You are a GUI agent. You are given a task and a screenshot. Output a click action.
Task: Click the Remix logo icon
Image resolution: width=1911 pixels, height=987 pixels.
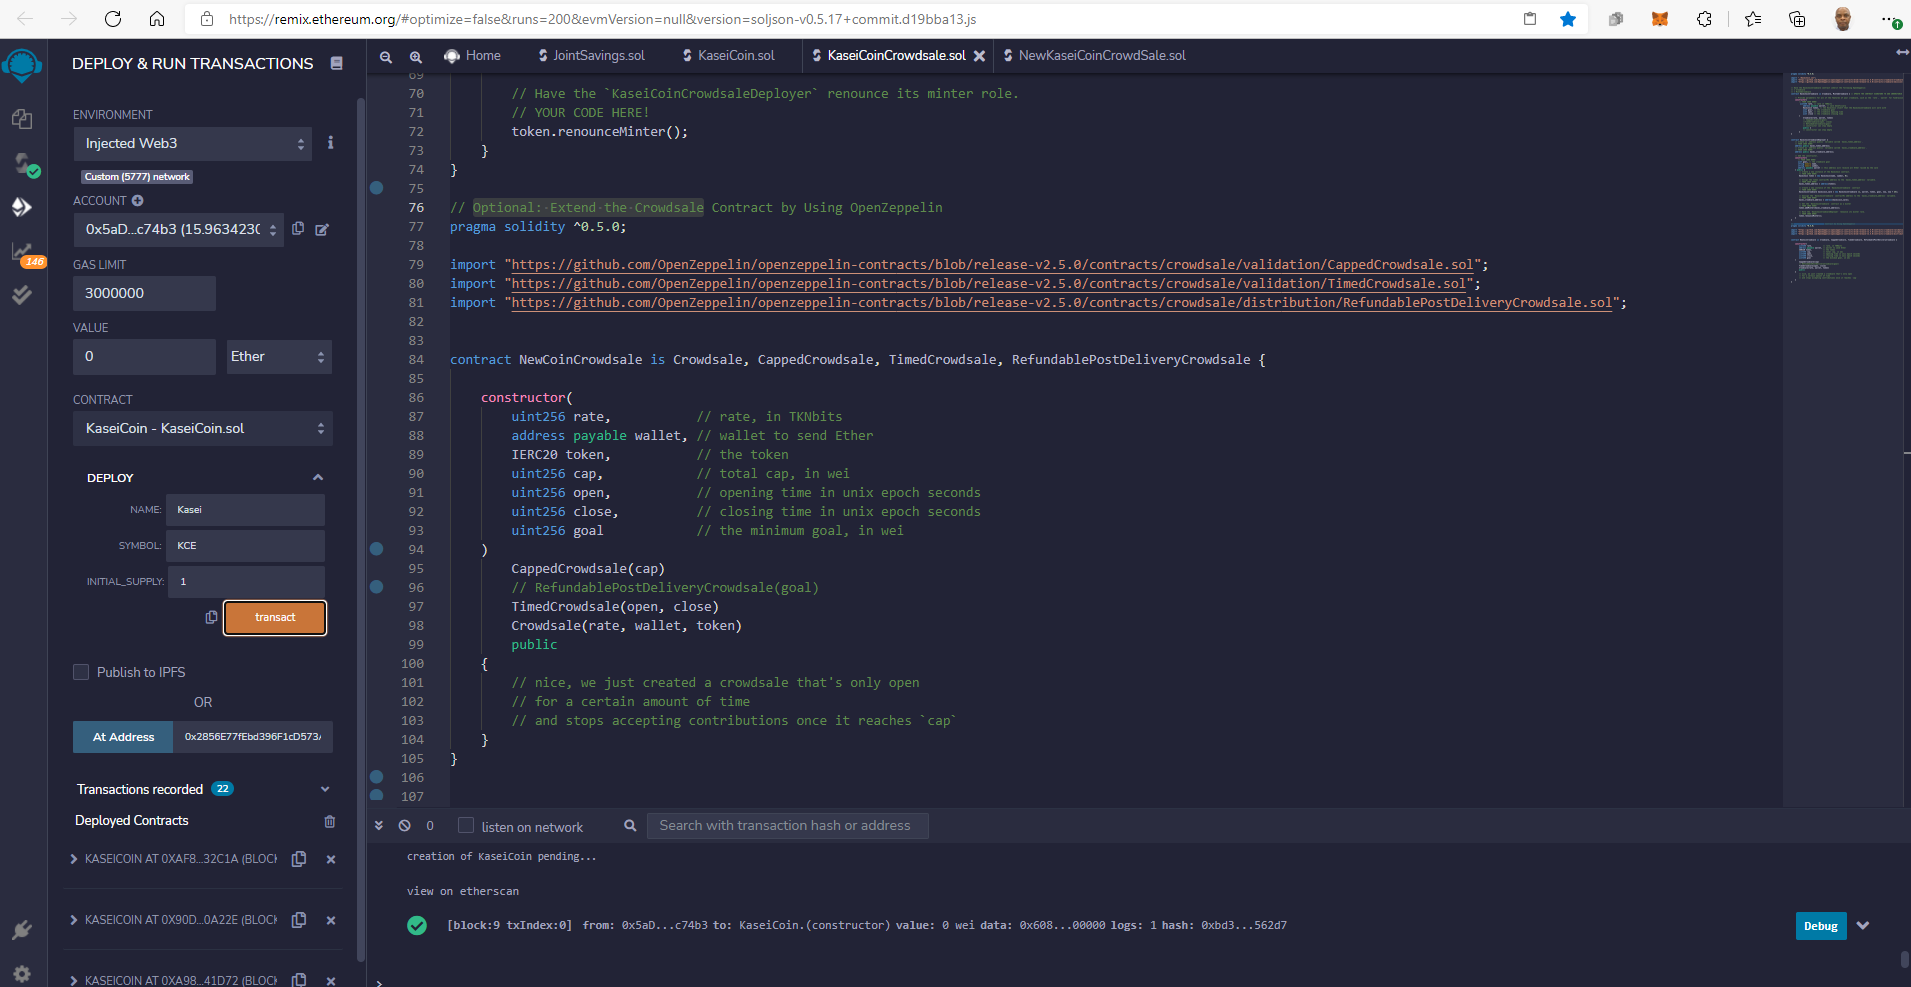pyautogui.click(x=22, y=66)
